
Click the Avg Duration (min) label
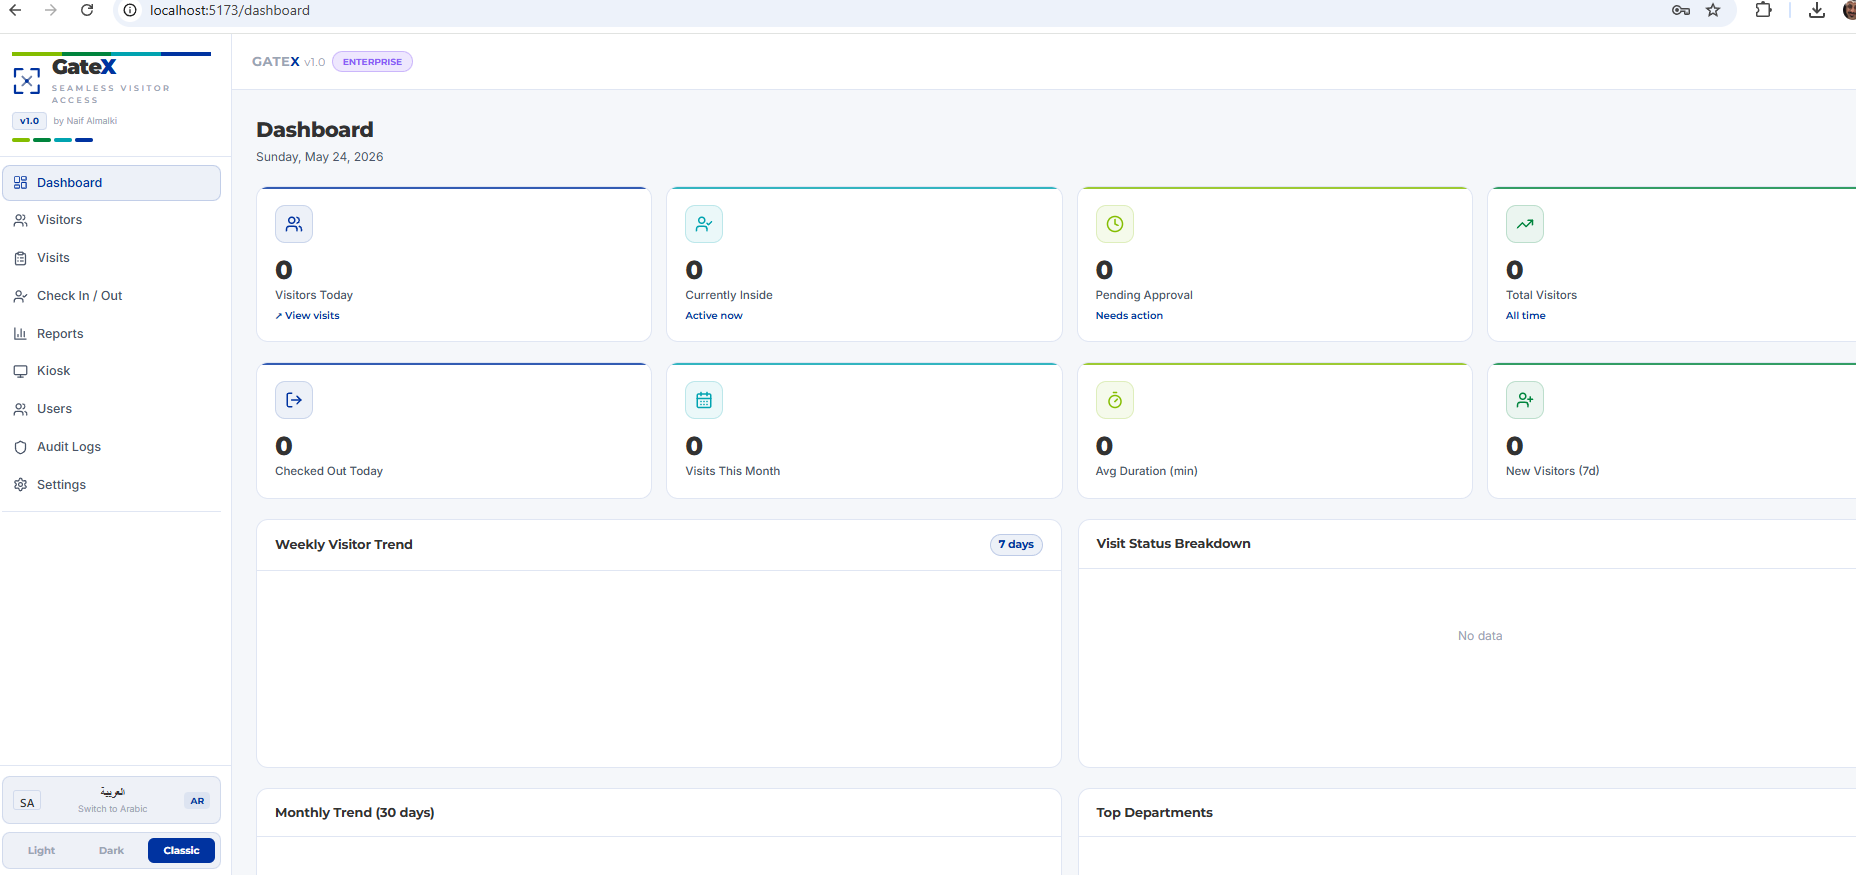coord(1146,472)
